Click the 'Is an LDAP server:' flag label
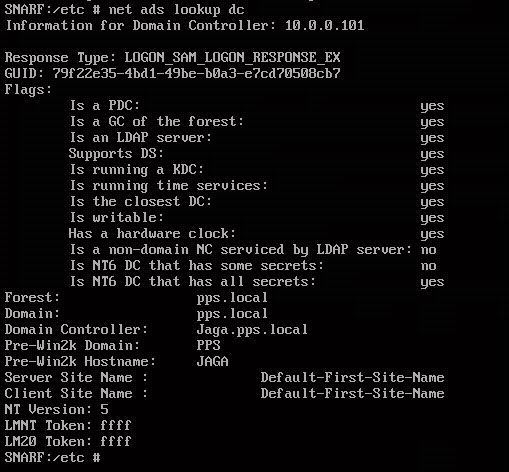Screen dimensions: 509x472 click(x=141, y=138)
